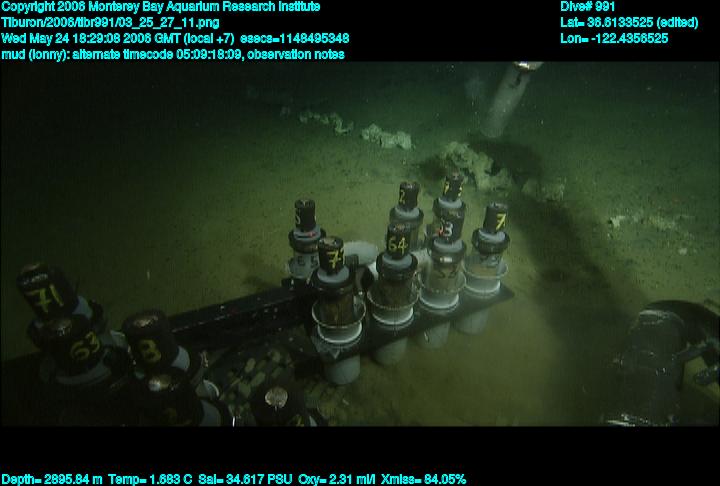Click the mud (lonny) alternate timecode annotation
The width and height of the screenshot is (720, 486).
tap(173, 55)
